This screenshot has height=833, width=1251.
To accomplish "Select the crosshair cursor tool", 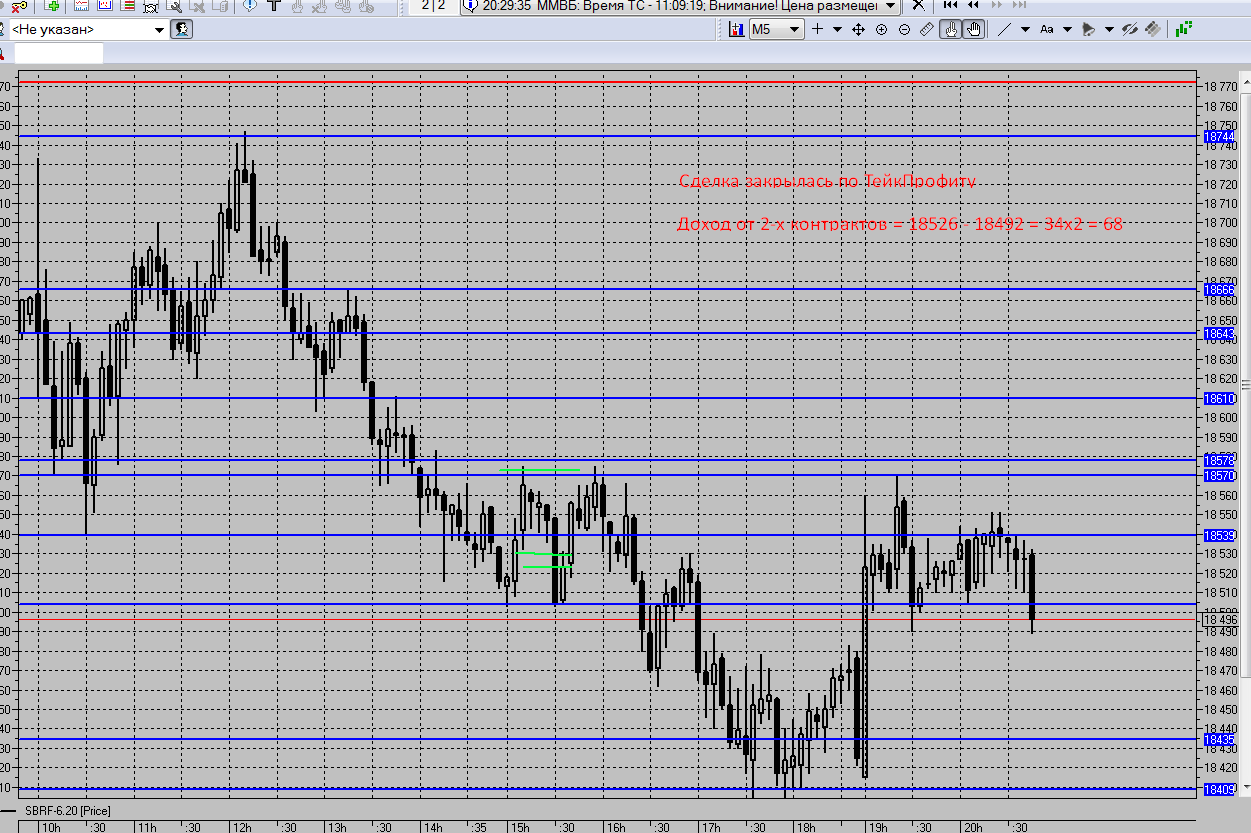I will click(x=817, y=29).
